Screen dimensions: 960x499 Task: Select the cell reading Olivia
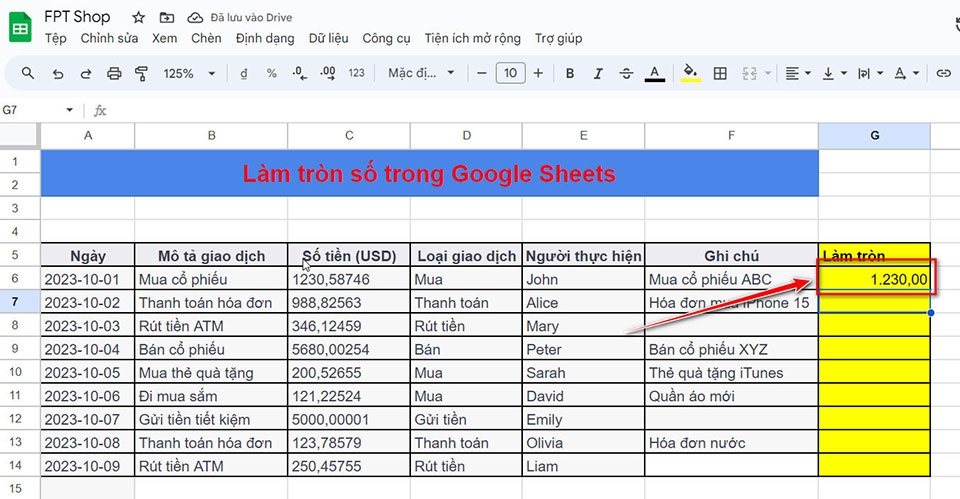click(583, 442)
